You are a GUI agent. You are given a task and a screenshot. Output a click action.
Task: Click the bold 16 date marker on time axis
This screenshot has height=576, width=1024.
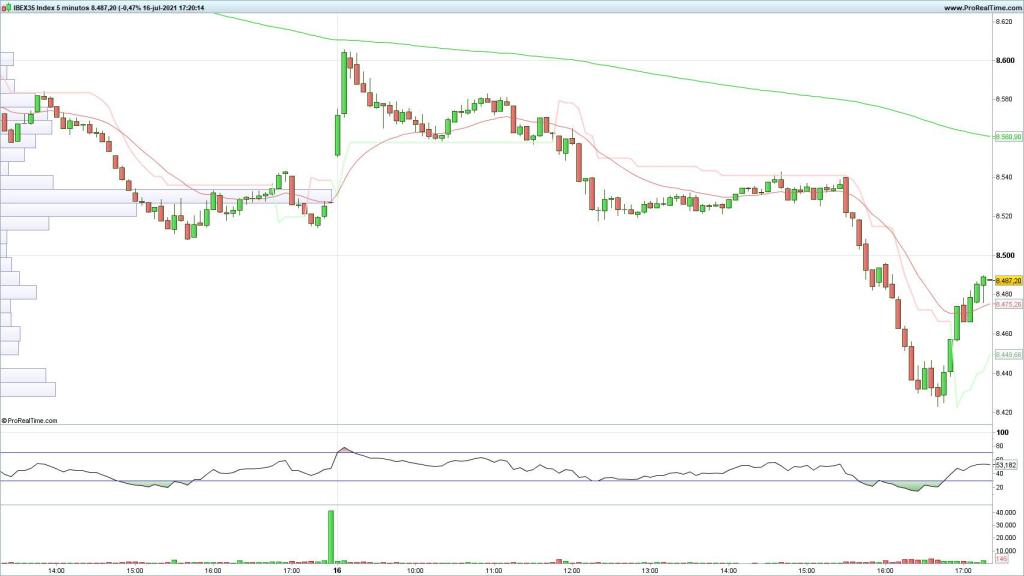(337, 571)
